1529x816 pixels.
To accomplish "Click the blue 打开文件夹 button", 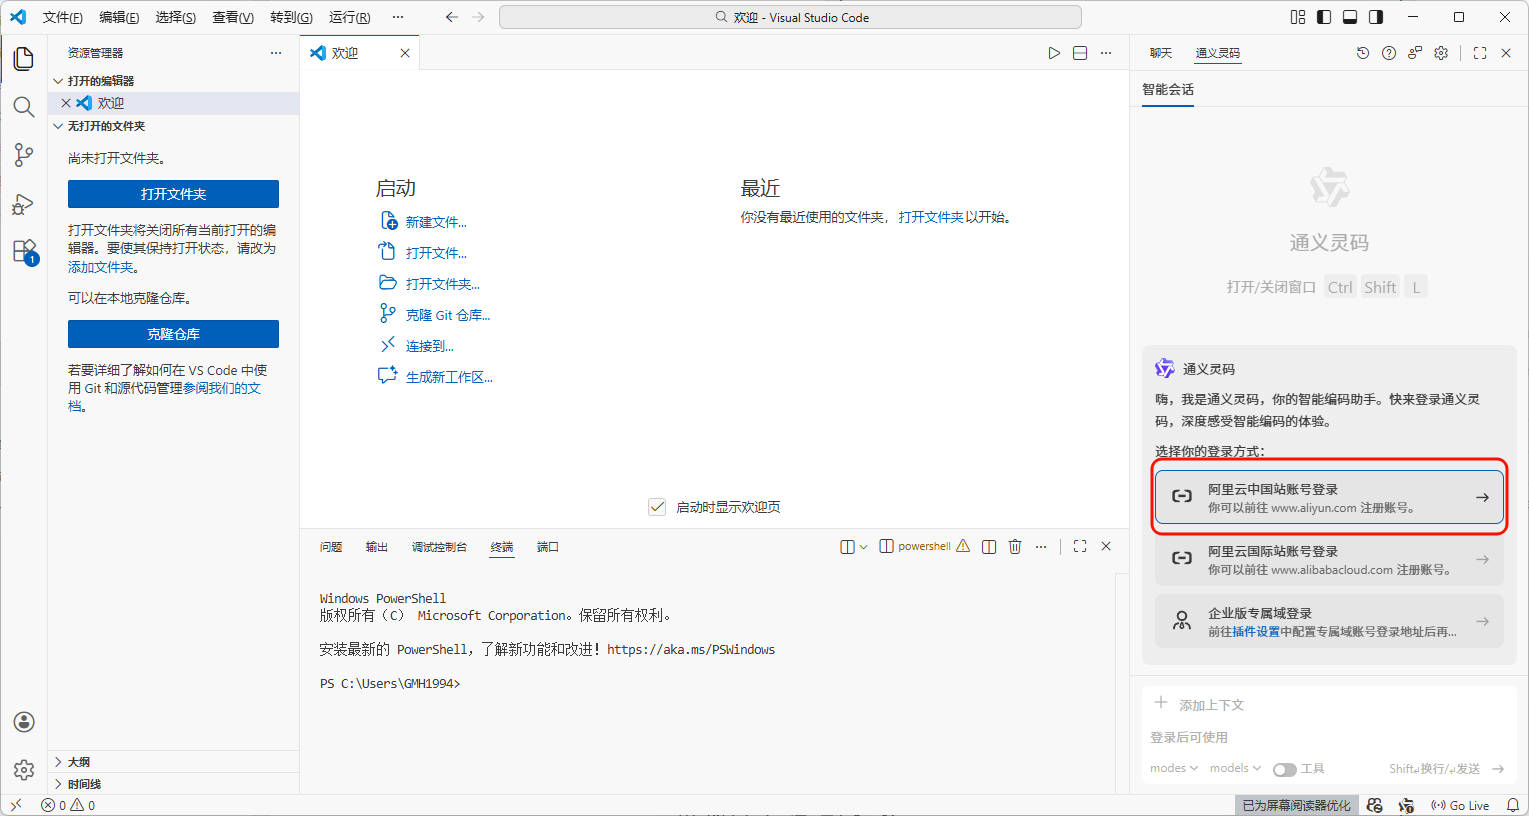I will [x=173, y=194].
